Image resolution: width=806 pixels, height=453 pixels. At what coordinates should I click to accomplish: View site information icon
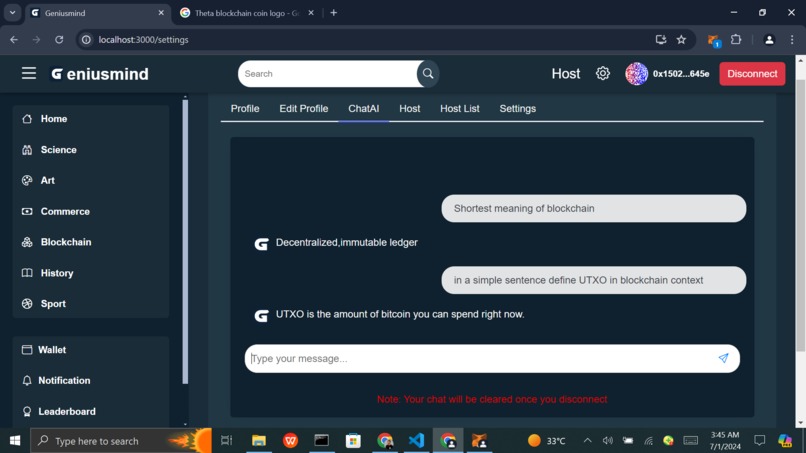[x=86, y=40]
